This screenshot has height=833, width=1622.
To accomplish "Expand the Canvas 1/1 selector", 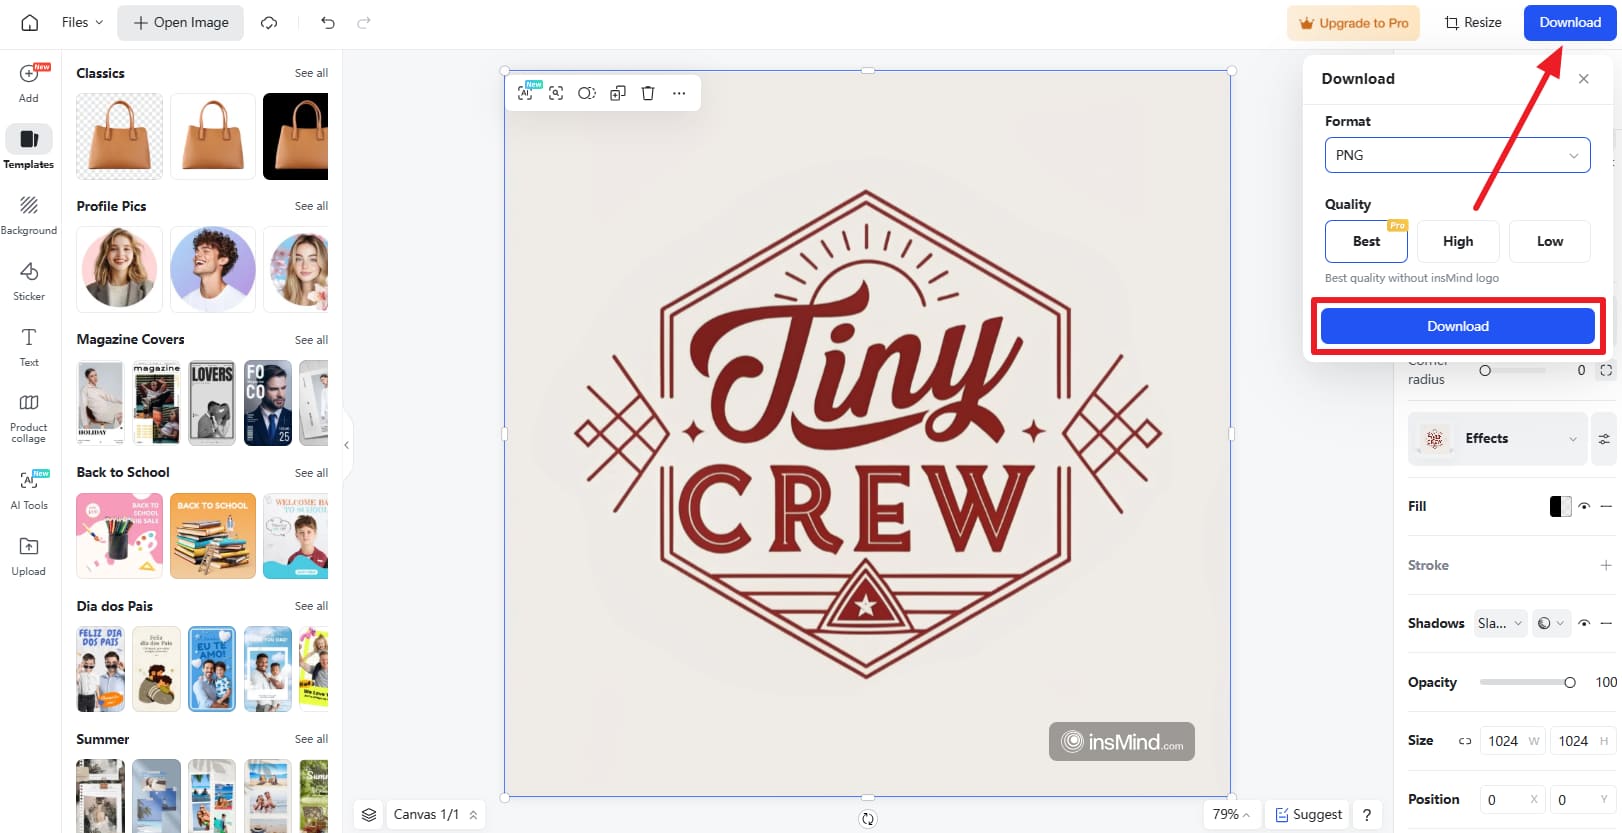I will [435, 814].
